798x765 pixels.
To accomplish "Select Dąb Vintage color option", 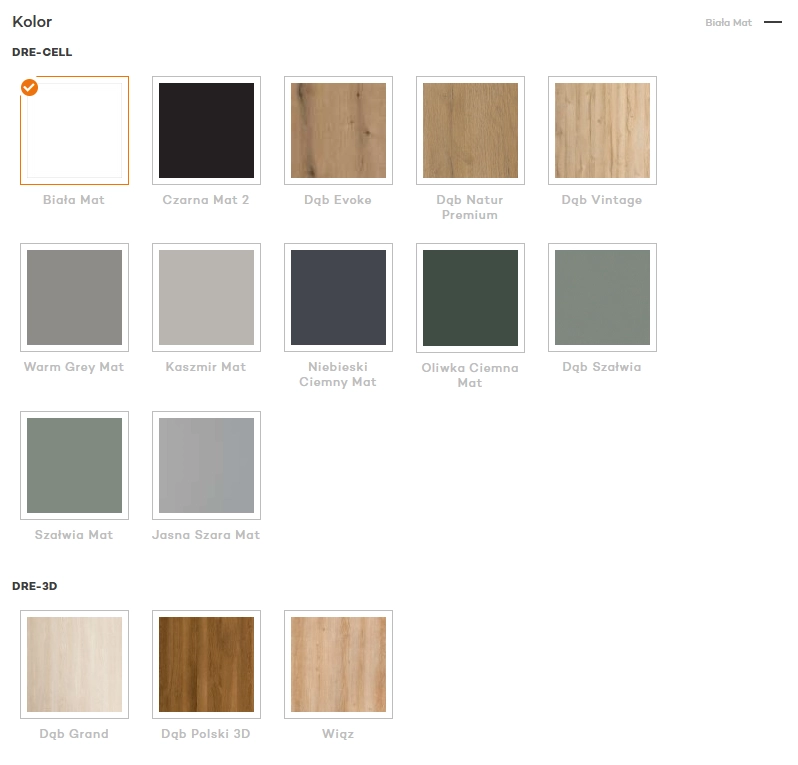I will (602, 130).
